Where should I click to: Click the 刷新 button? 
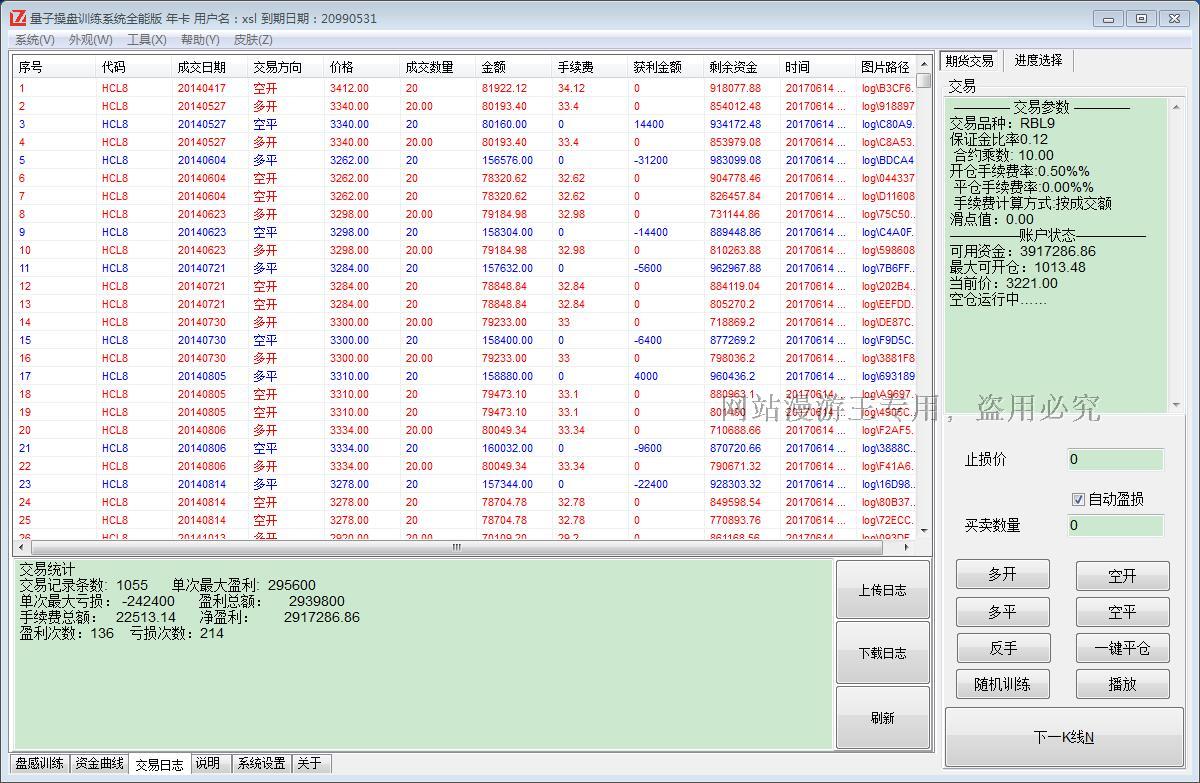(883, 718)
